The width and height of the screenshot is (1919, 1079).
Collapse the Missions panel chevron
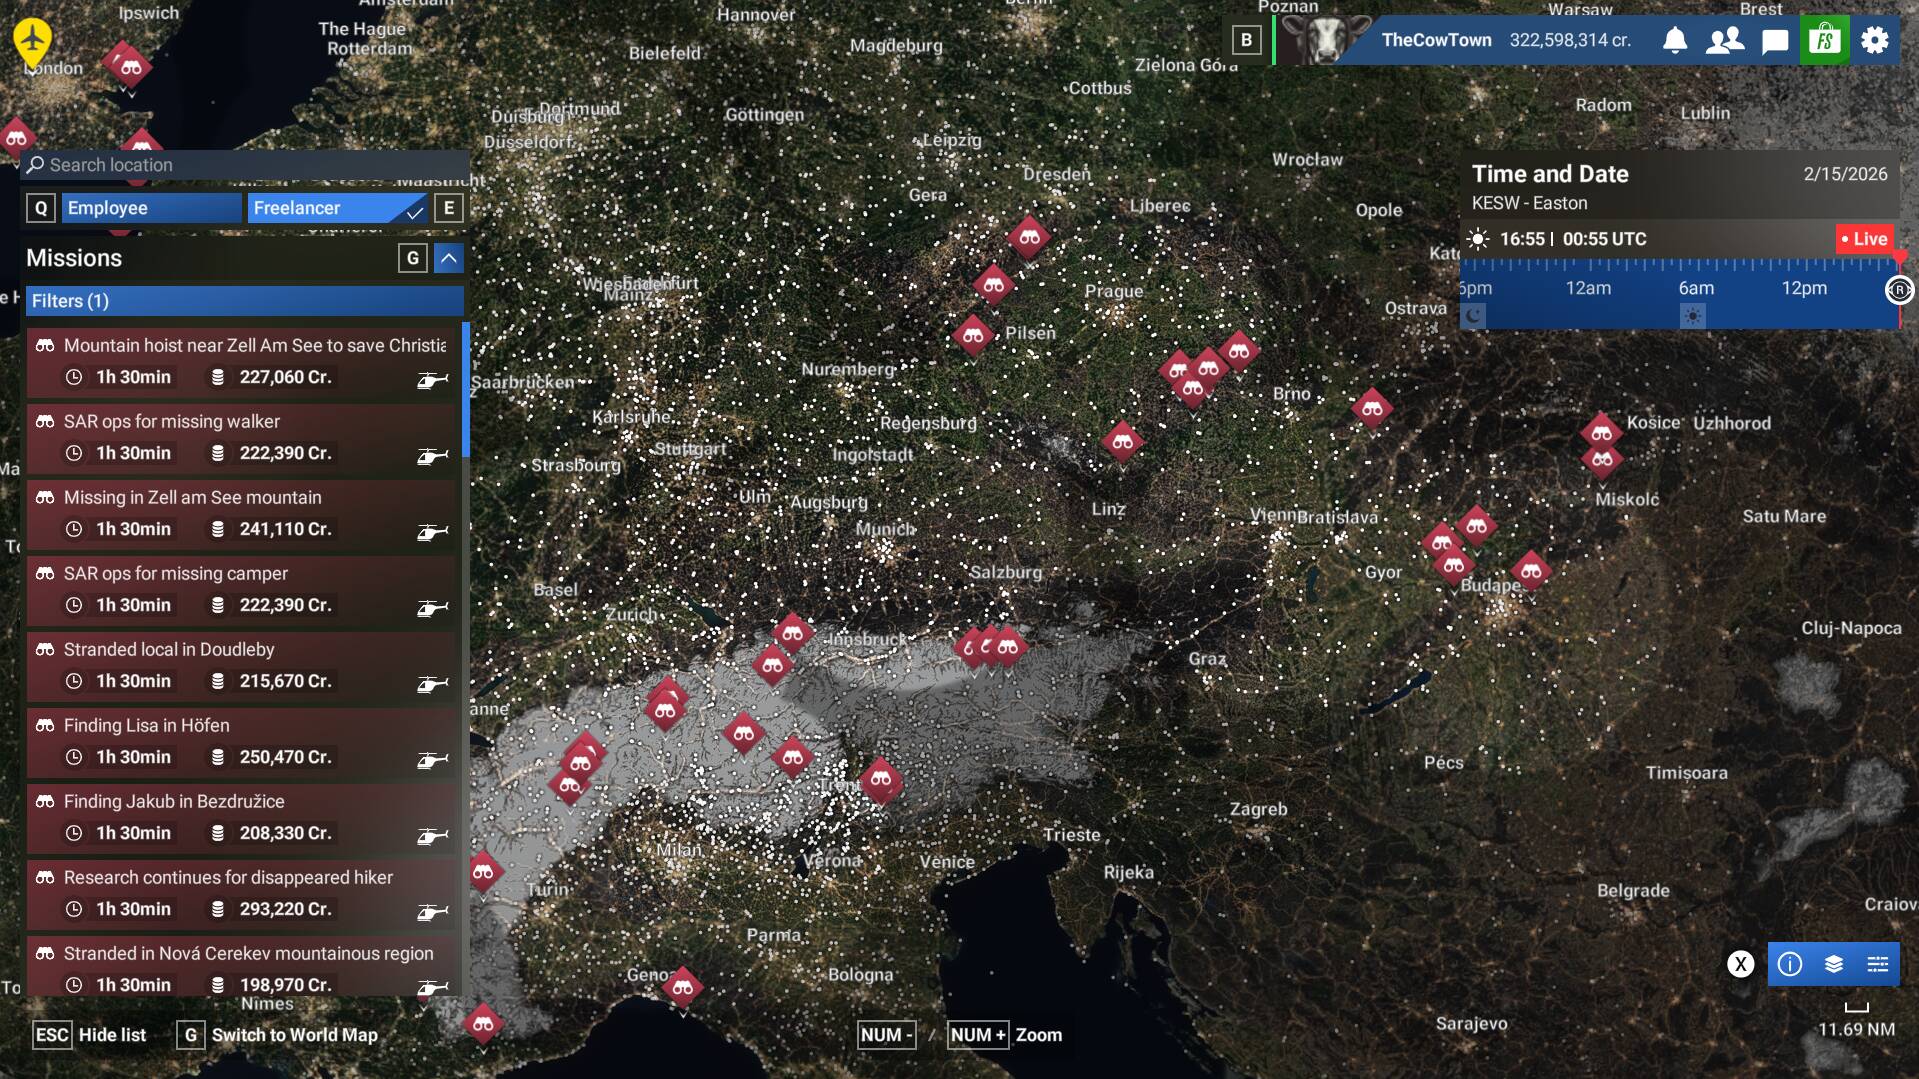click(x=449, y=258)
